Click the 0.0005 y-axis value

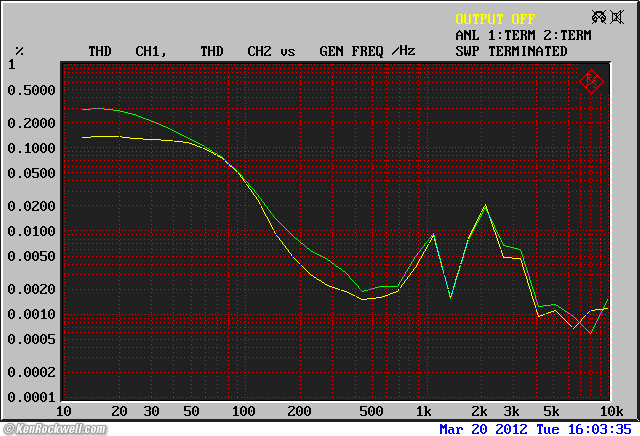coord(31,339)
